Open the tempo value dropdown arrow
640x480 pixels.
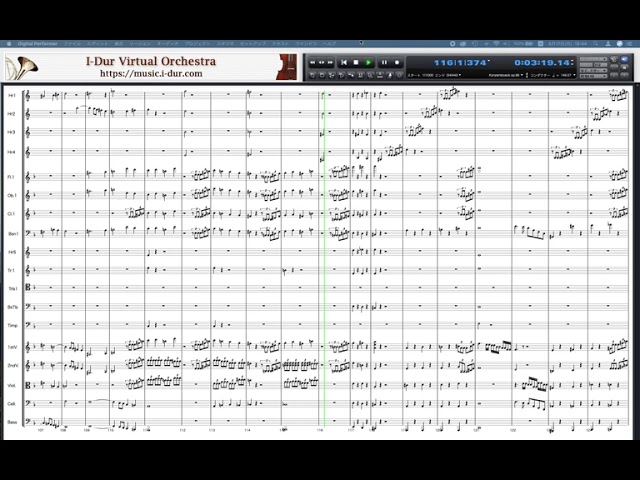click(574, 76)
